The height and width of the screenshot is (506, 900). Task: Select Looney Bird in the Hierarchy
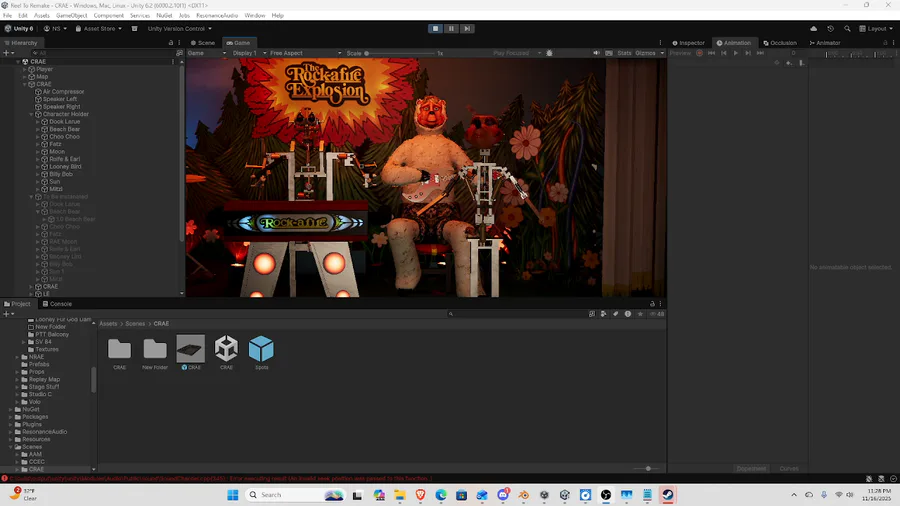(x=65, y=167)
